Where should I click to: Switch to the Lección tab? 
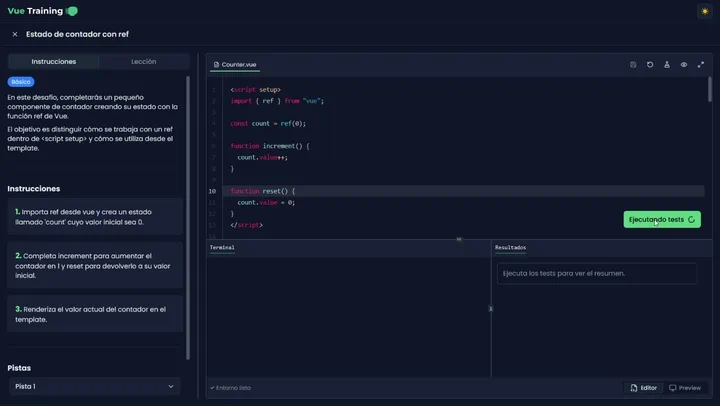point(144,62)
